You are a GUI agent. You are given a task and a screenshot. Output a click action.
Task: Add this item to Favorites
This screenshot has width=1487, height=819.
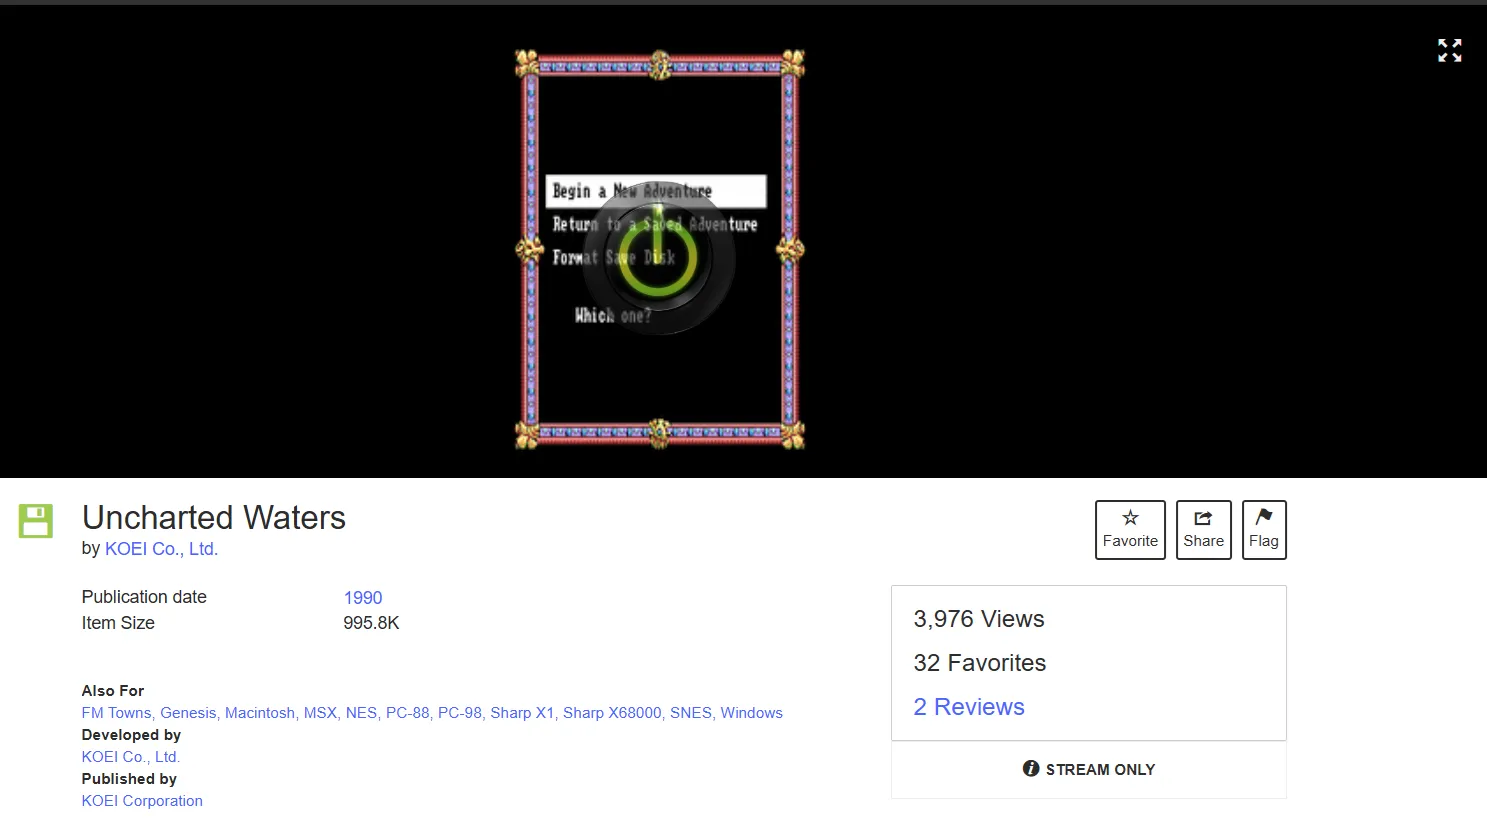tap(1130, 529)
